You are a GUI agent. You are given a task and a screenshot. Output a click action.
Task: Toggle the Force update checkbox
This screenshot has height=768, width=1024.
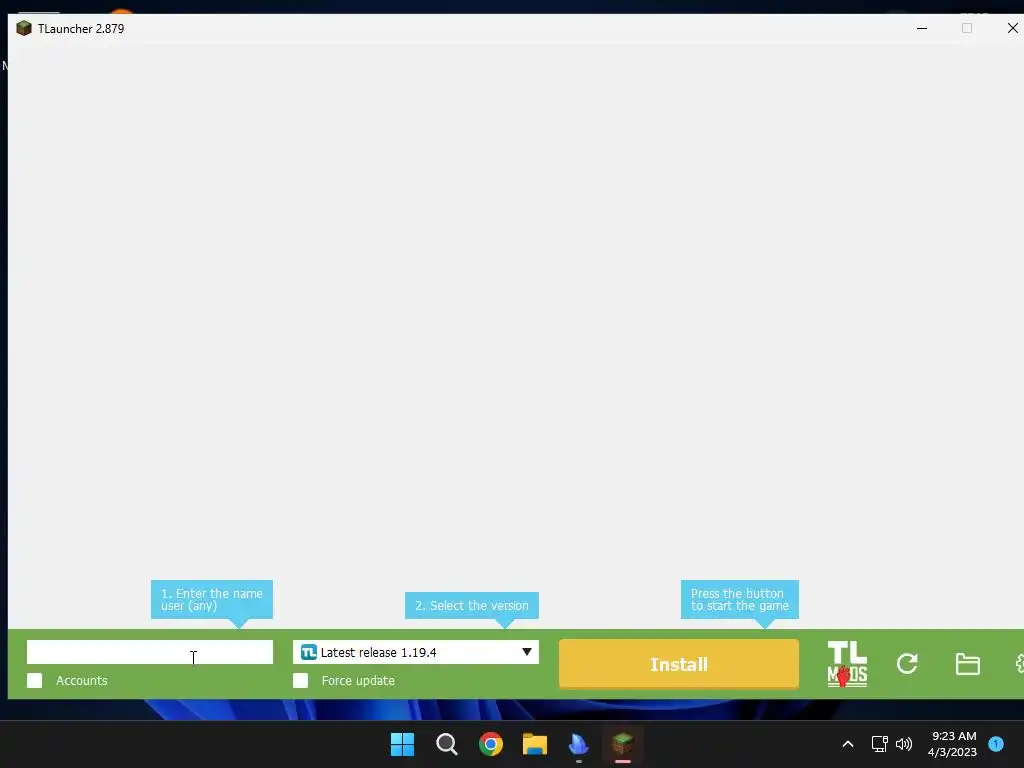pyautogui.click(x=300, y=680)
